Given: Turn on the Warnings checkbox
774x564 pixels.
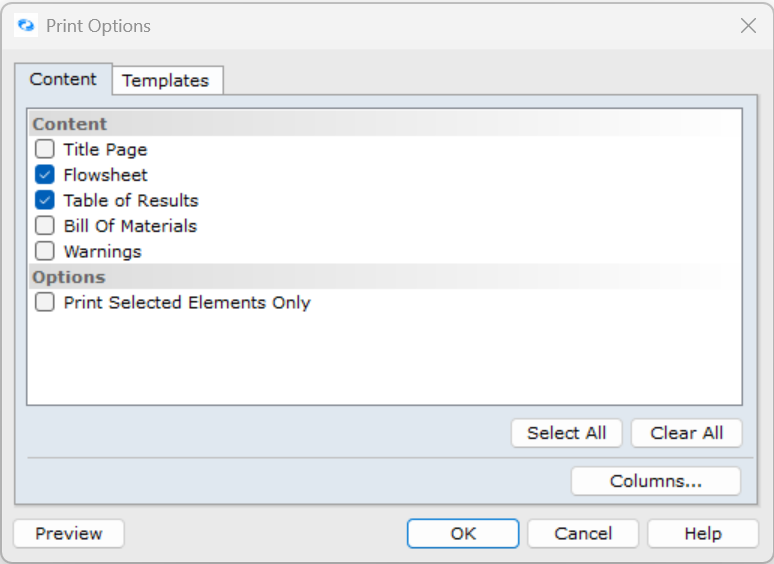Looking at the screenshot, I should [45, 252].
